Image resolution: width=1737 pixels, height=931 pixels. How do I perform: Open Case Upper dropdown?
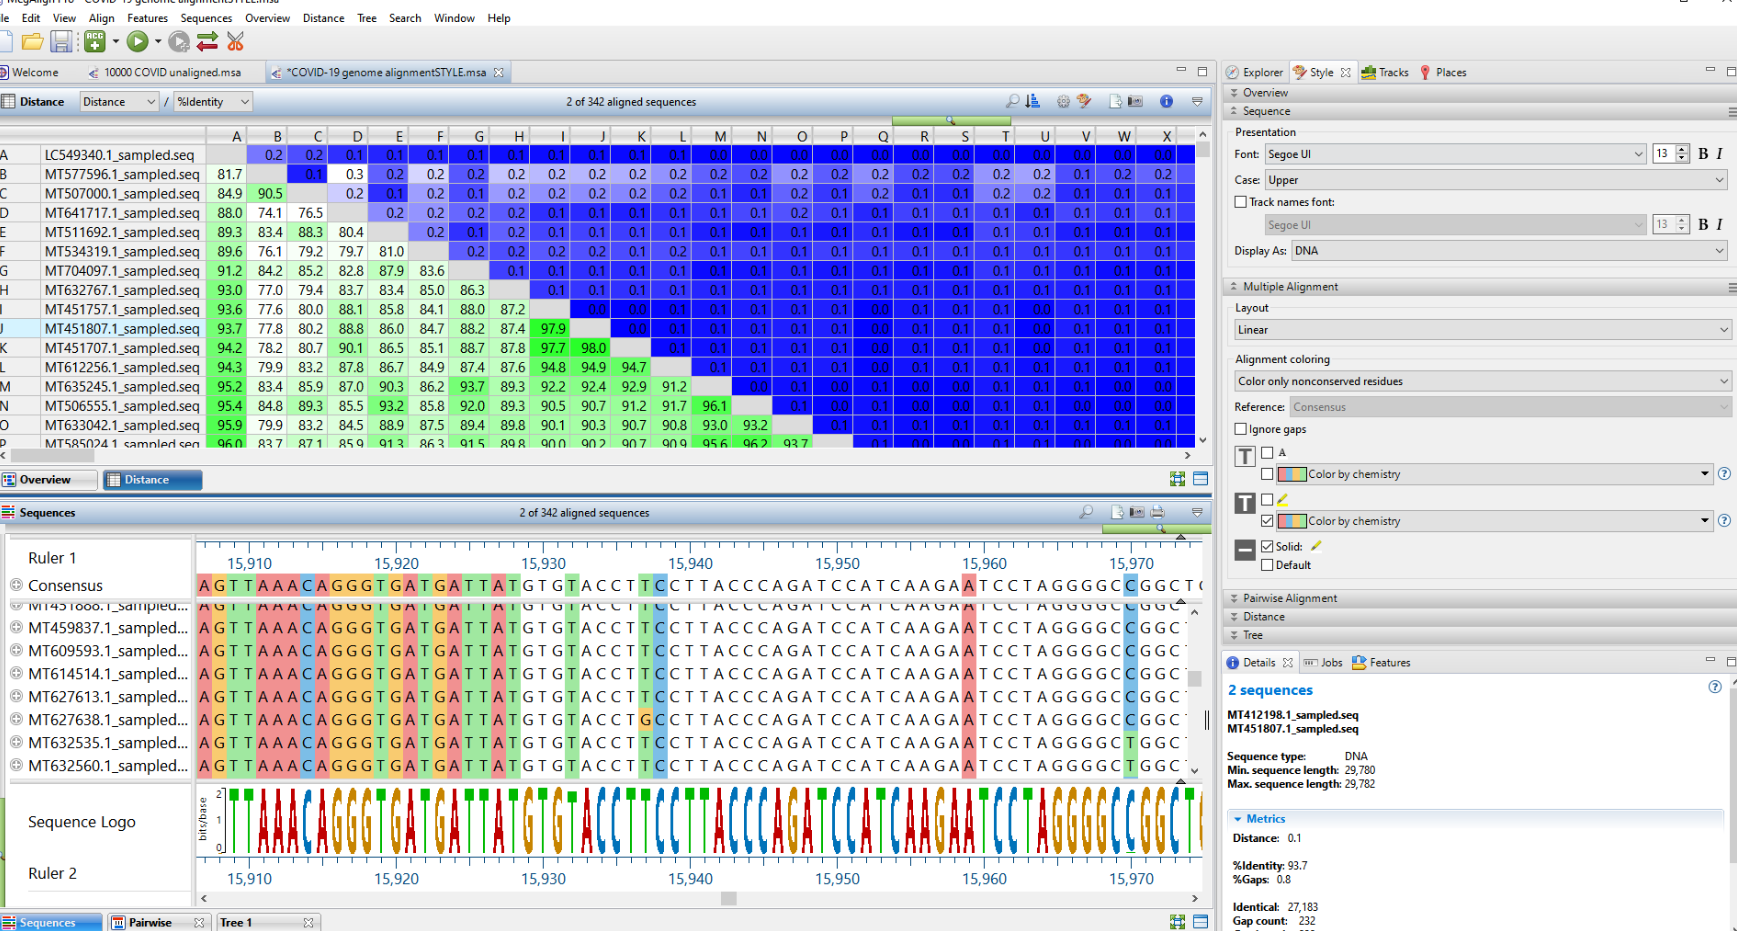click(1495, 180)
